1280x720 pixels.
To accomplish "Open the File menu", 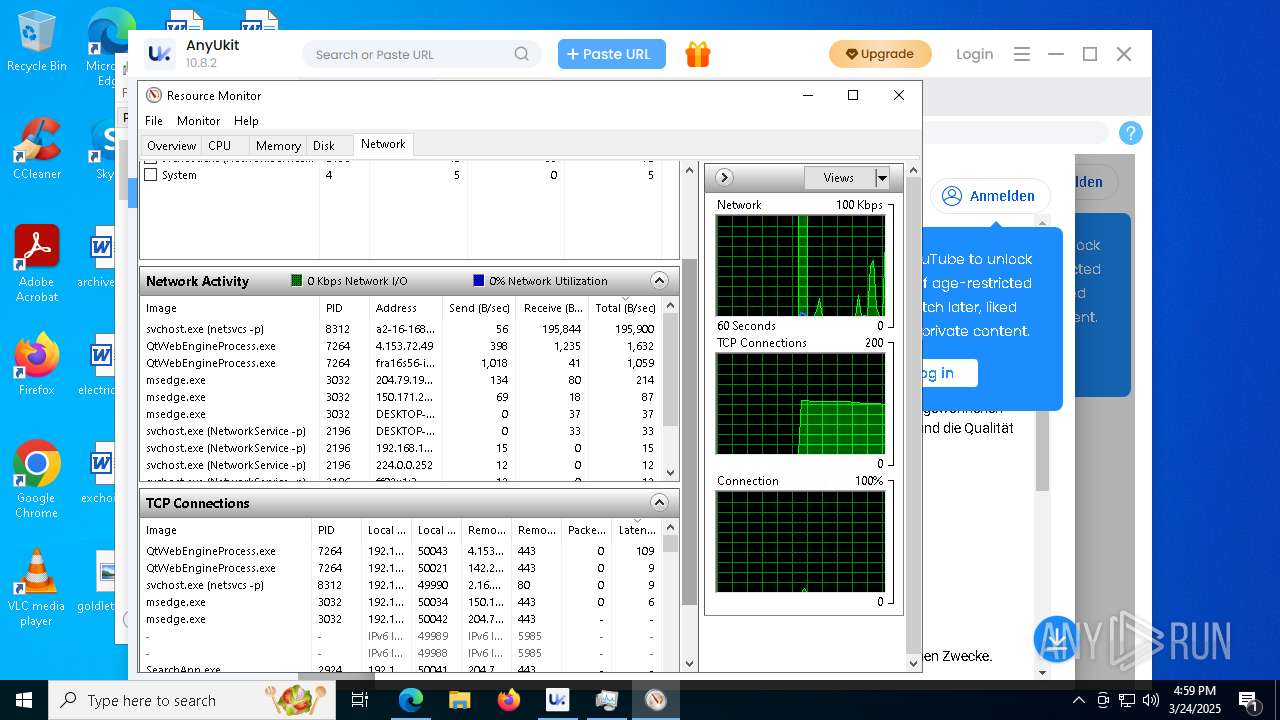I will (x=154, y=120).
